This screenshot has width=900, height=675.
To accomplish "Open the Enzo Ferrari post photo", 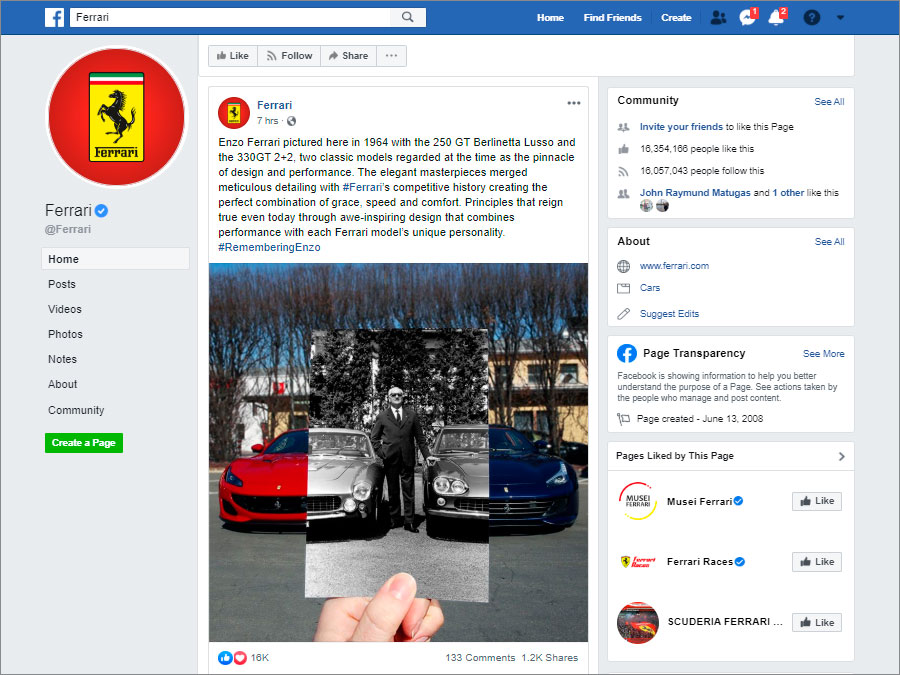I will [398, 452].
